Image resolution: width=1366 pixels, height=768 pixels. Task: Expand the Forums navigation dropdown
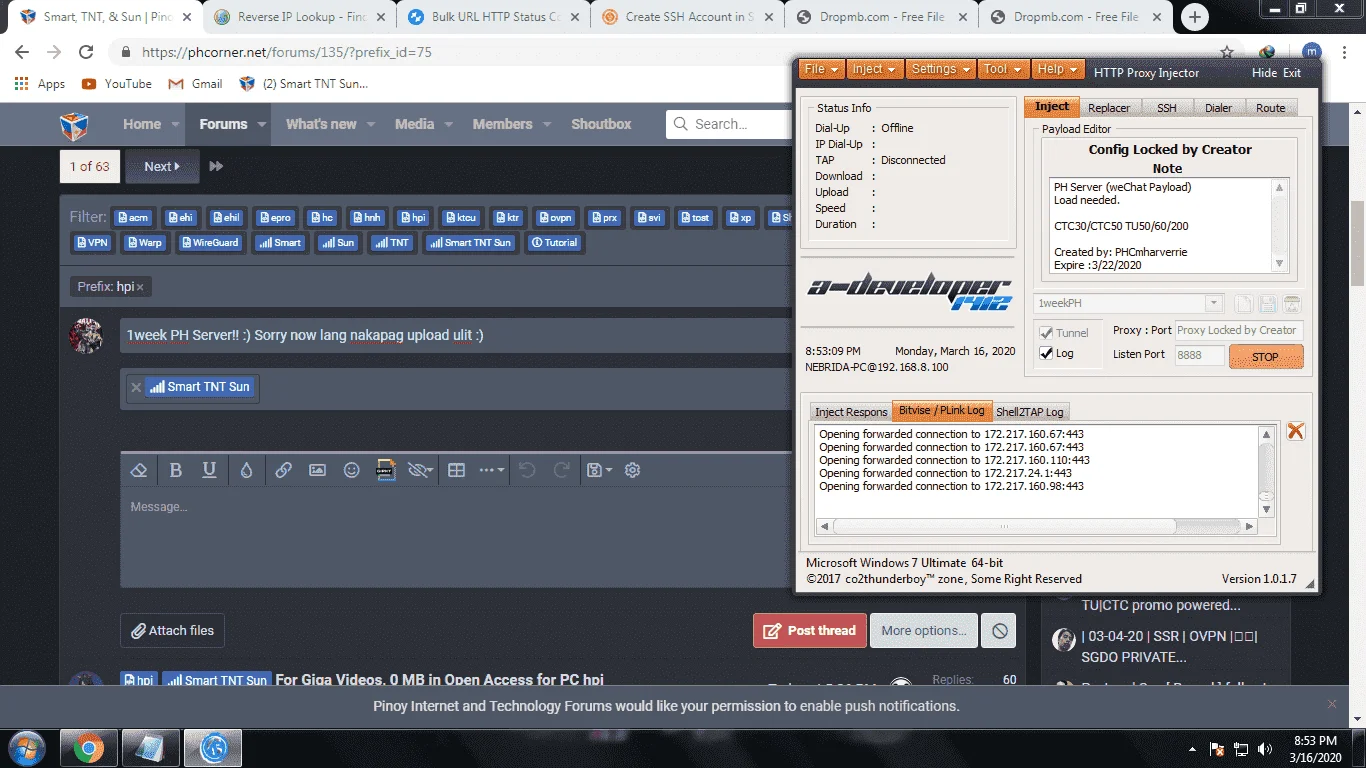point(262,125)
